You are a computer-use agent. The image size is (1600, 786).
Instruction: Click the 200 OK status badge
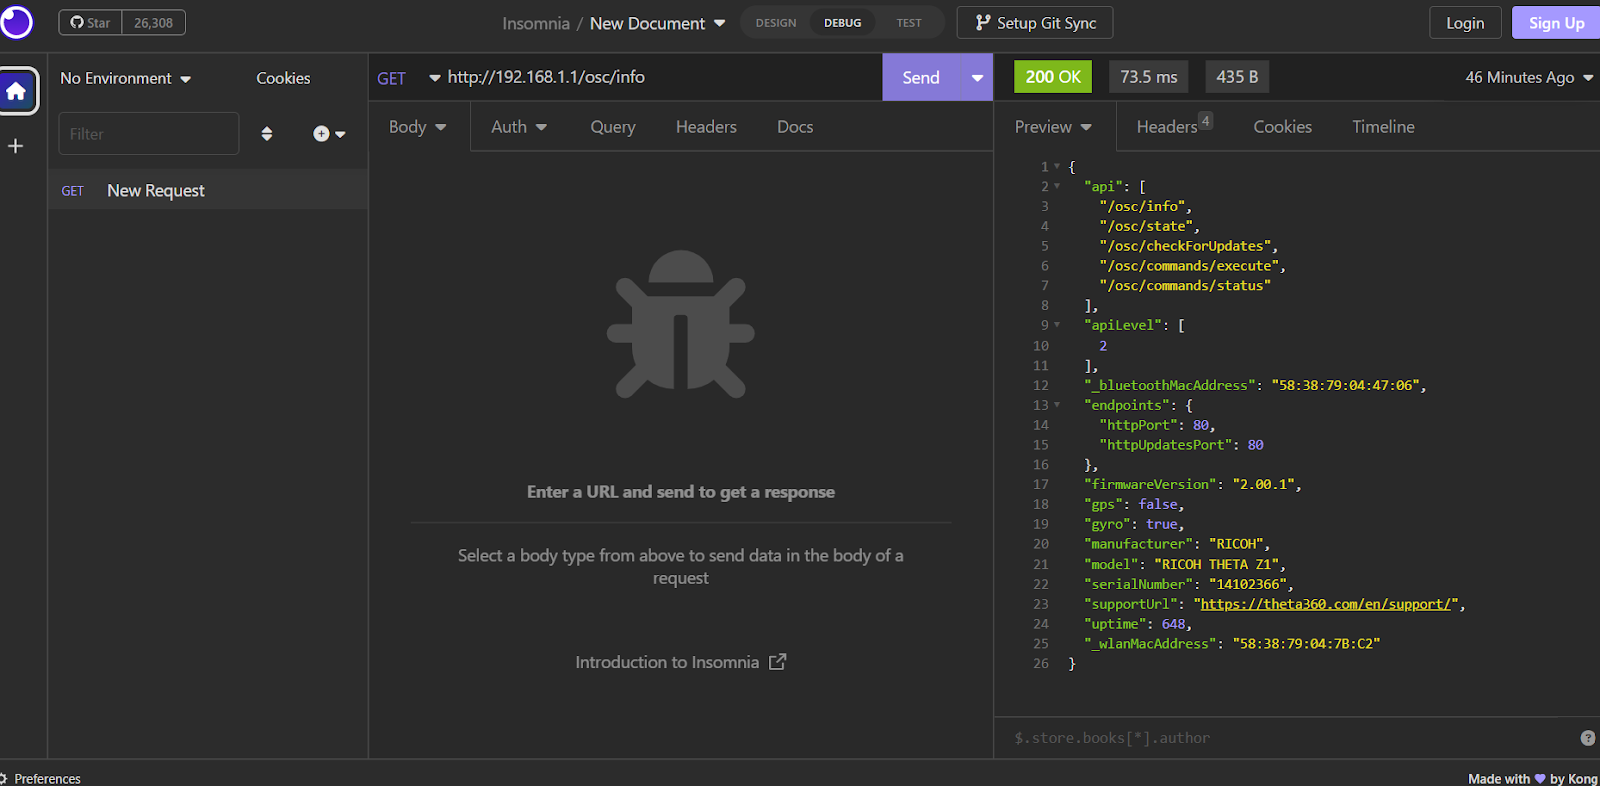pos(1053,77)
